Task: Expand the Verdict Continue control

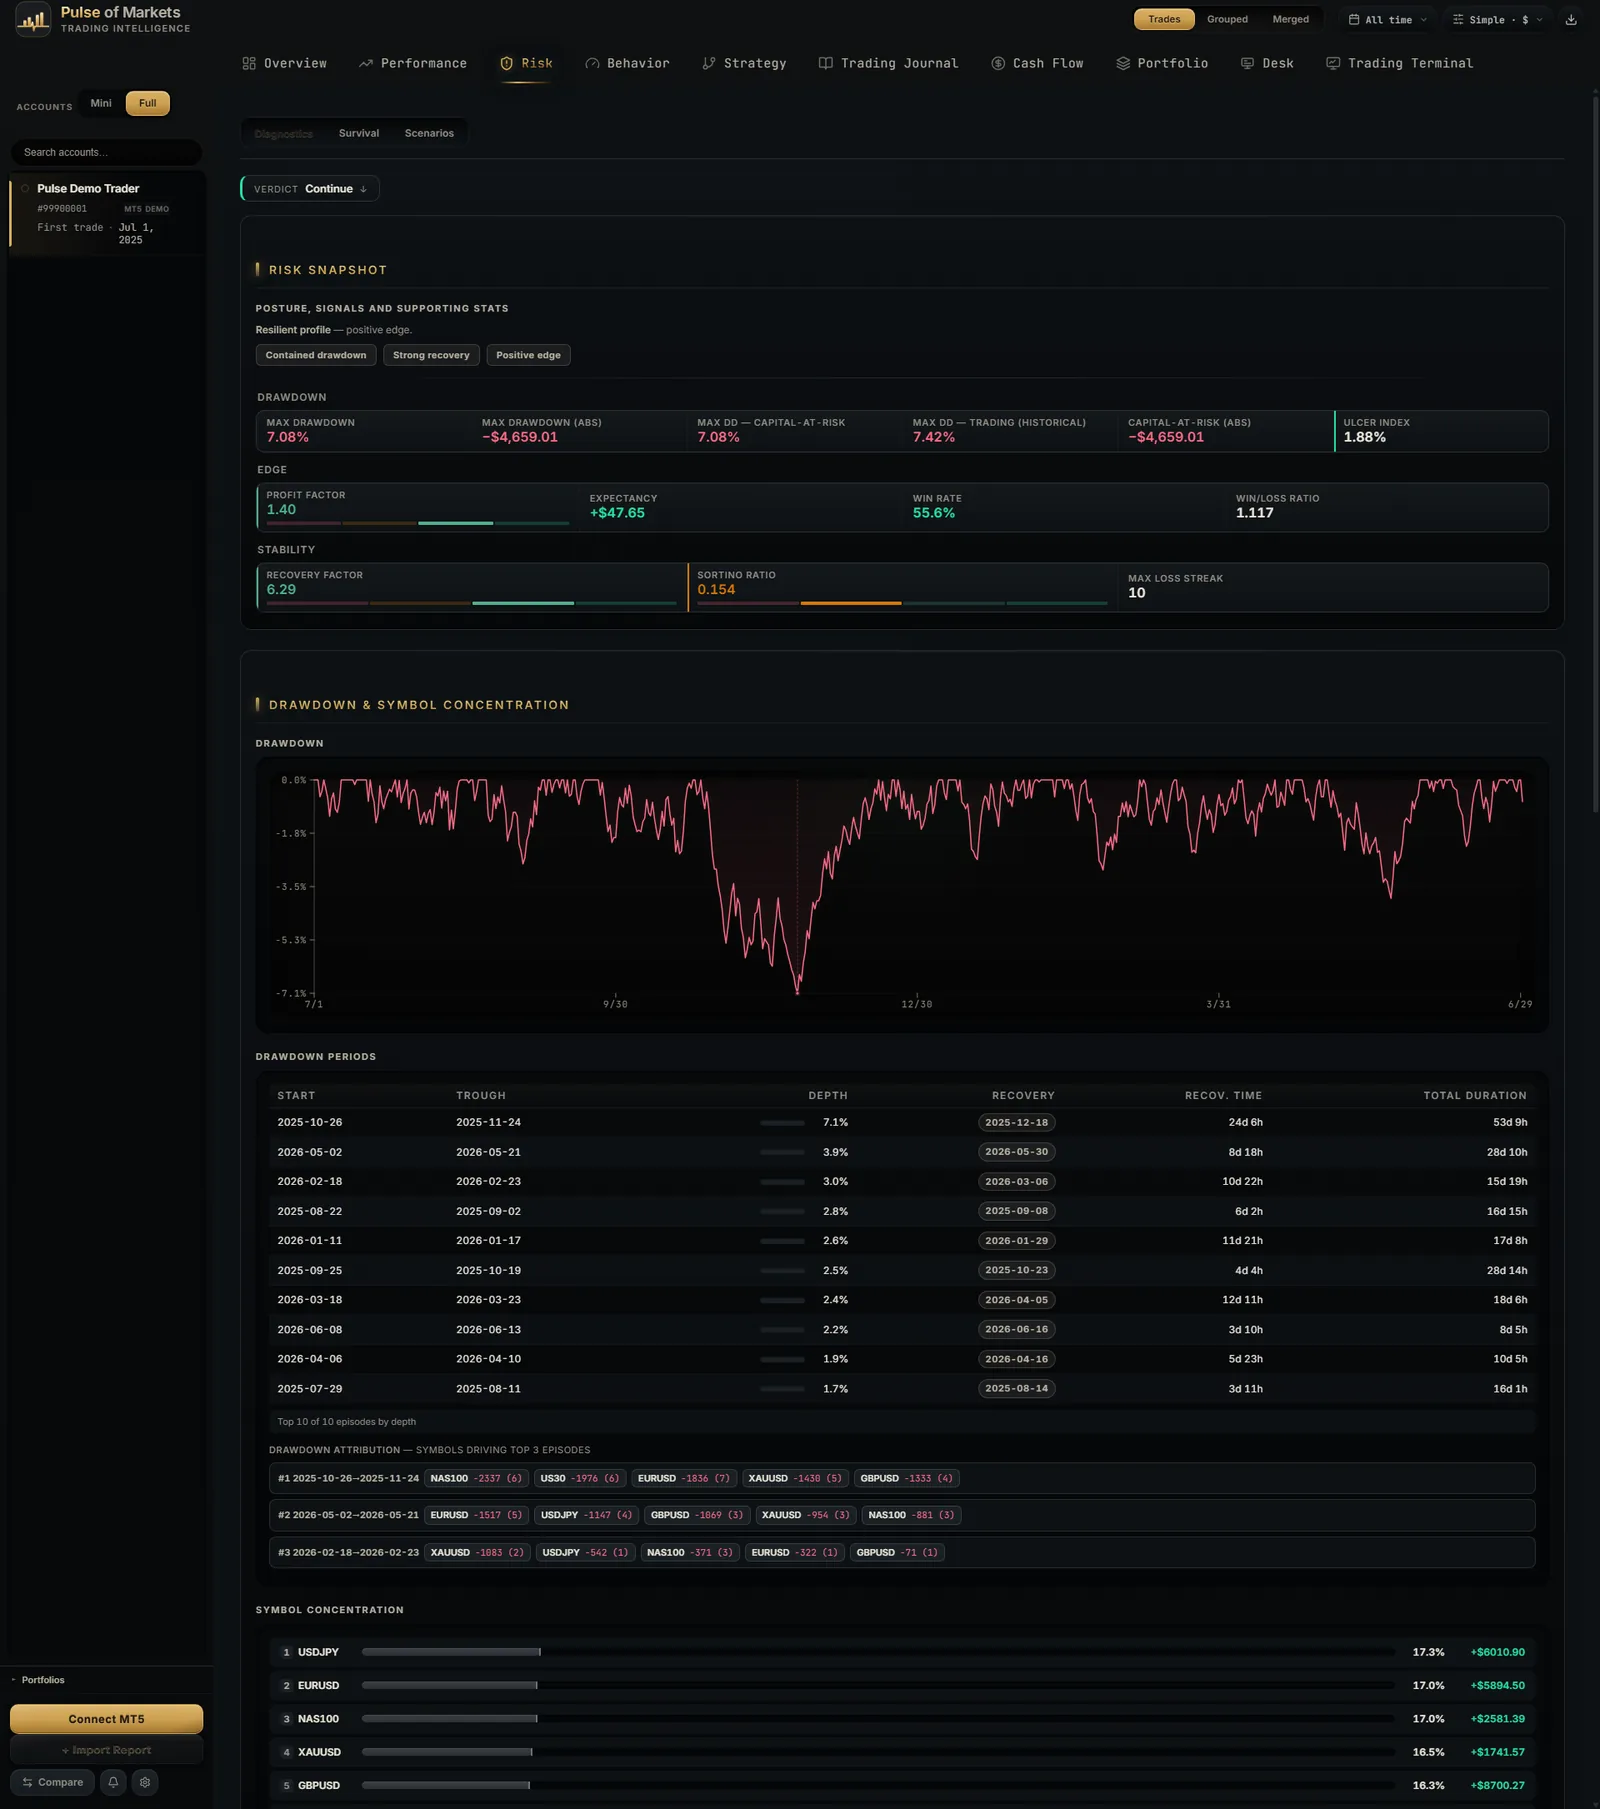Action: (310, 189)
